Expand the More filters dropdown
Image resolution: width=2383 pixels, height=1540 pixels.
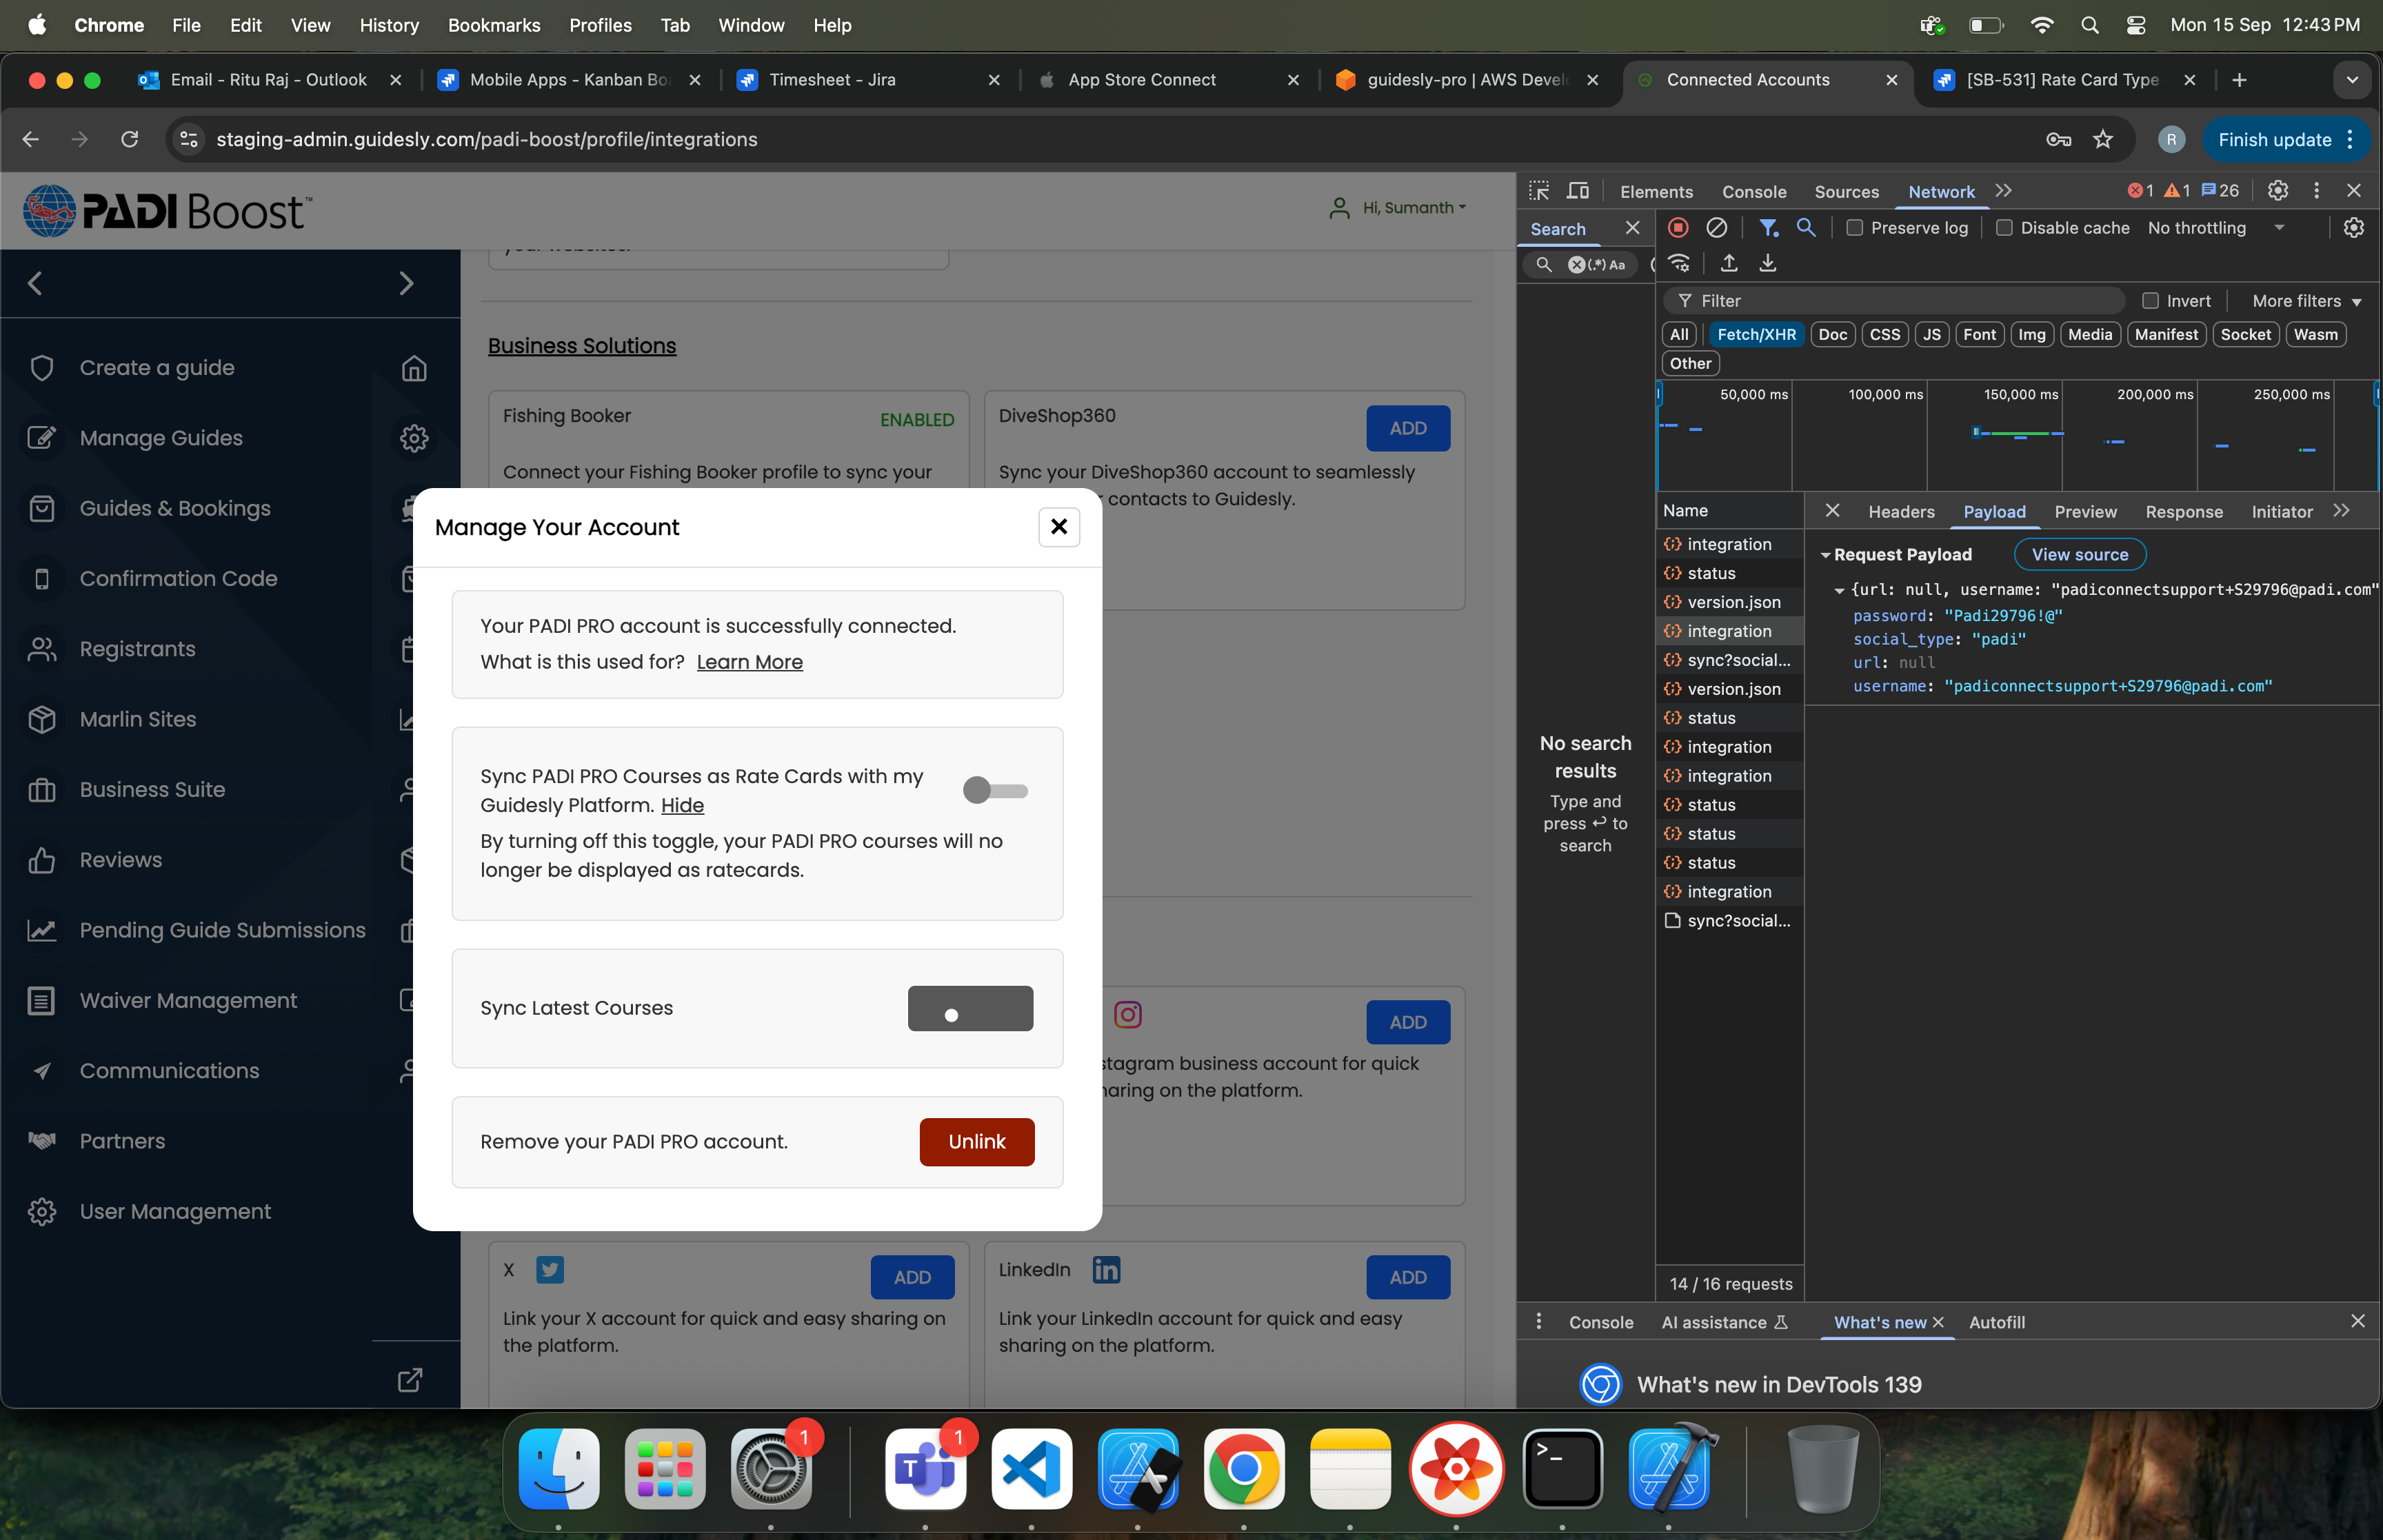coord(2305,301)
